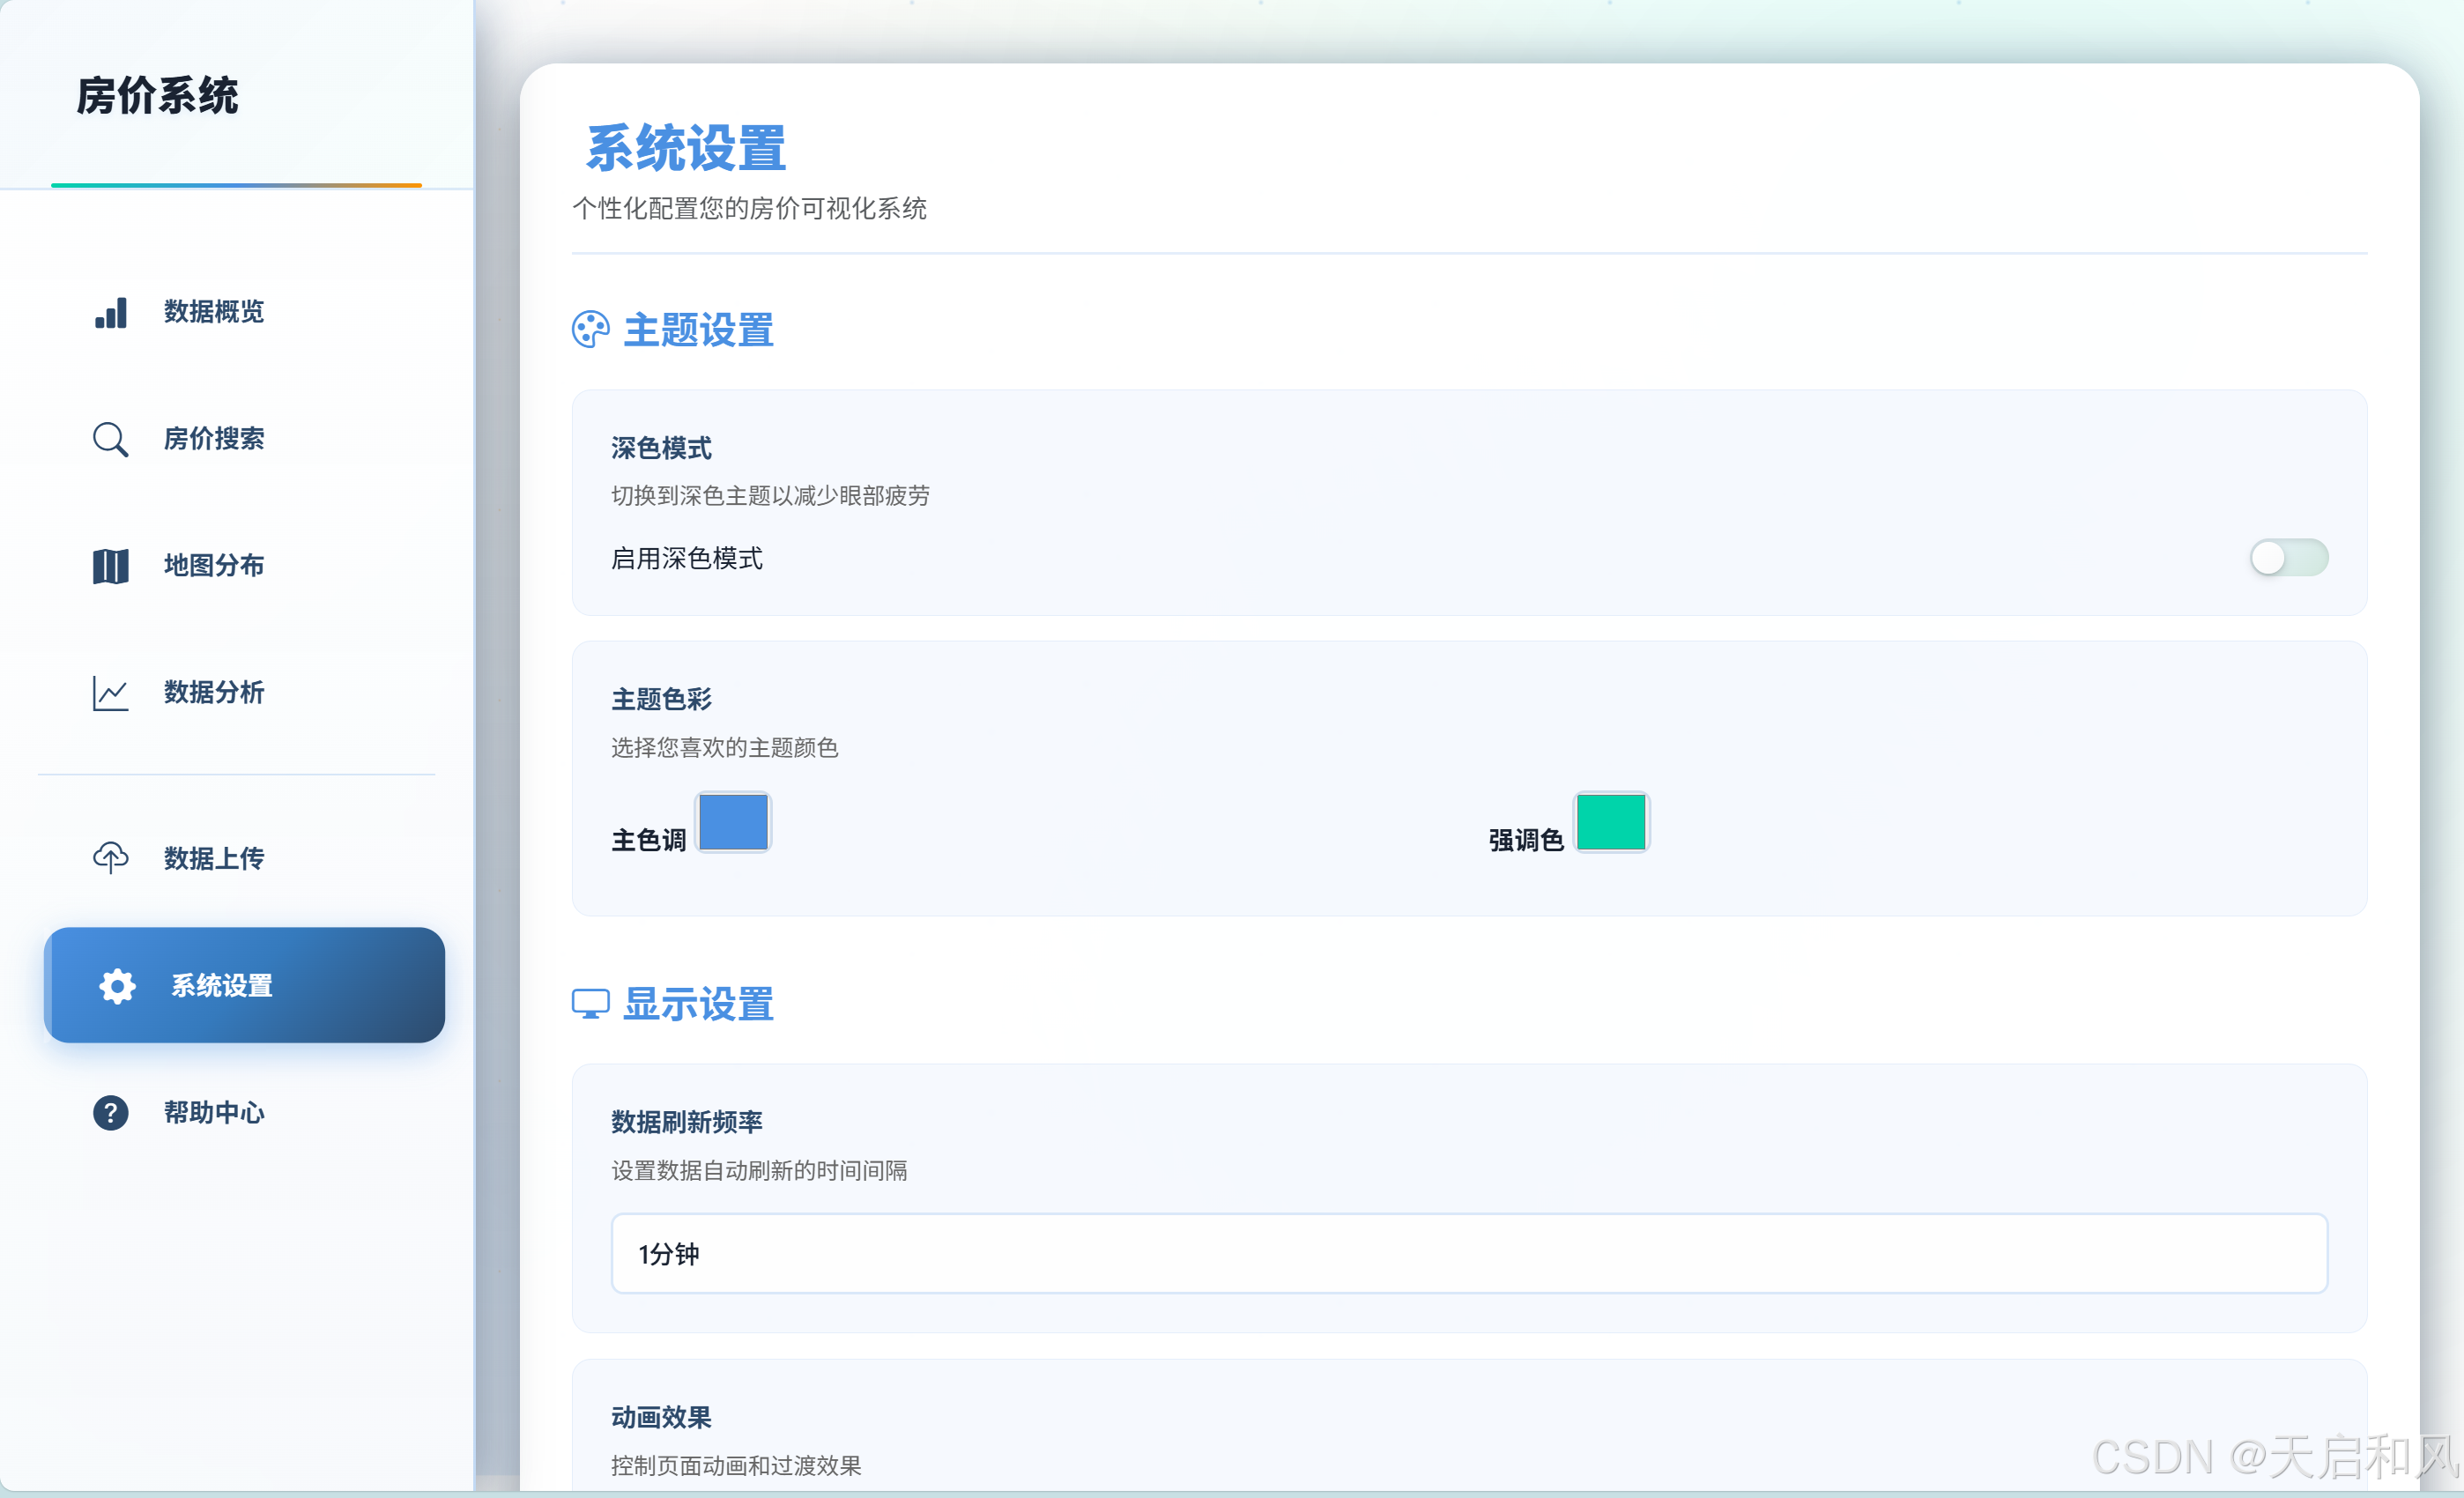The height and width of the screenshot is (1498, 2464).
Task: Click the cloud upload icon for 数据上传
Action: 111,858
